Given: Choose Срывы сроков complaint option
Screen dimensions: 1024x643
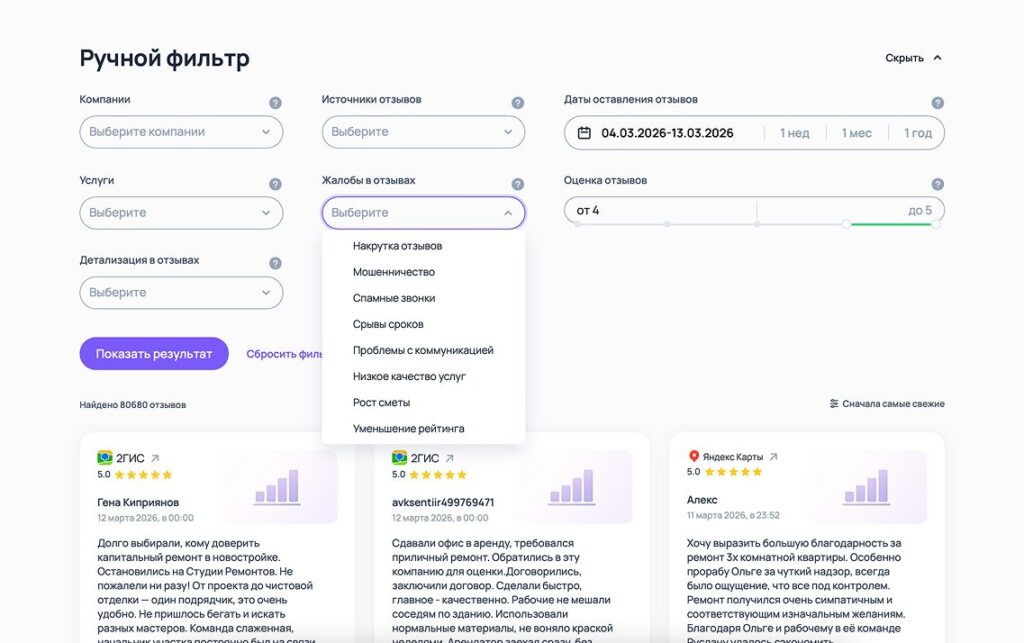Looking at the screenshot, I should pyautogui.click(x=388, y=324).
